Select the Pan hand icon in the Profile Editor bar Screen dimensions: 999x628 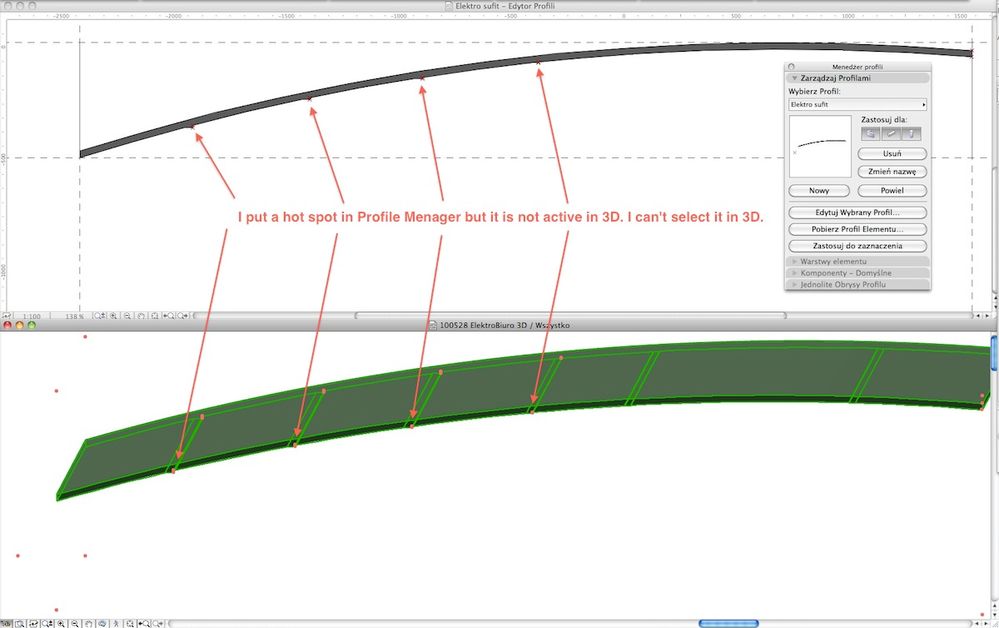click(x=141, y=316)
